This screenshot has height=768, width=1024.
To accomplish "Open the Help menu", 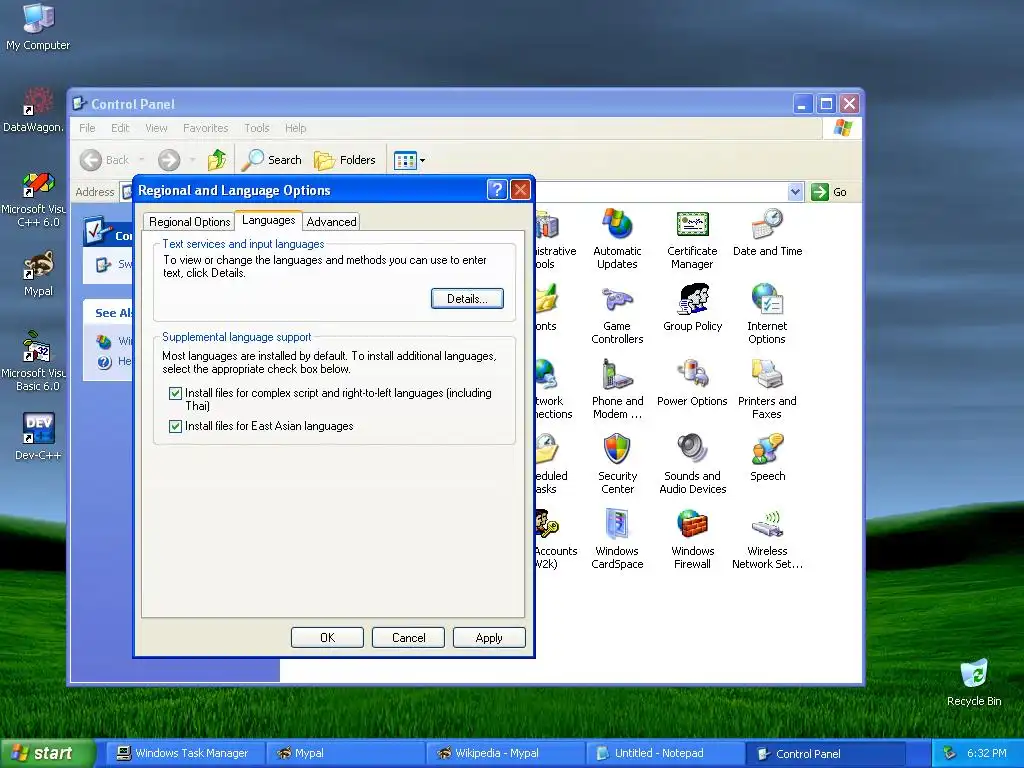I will click(295, 128).
